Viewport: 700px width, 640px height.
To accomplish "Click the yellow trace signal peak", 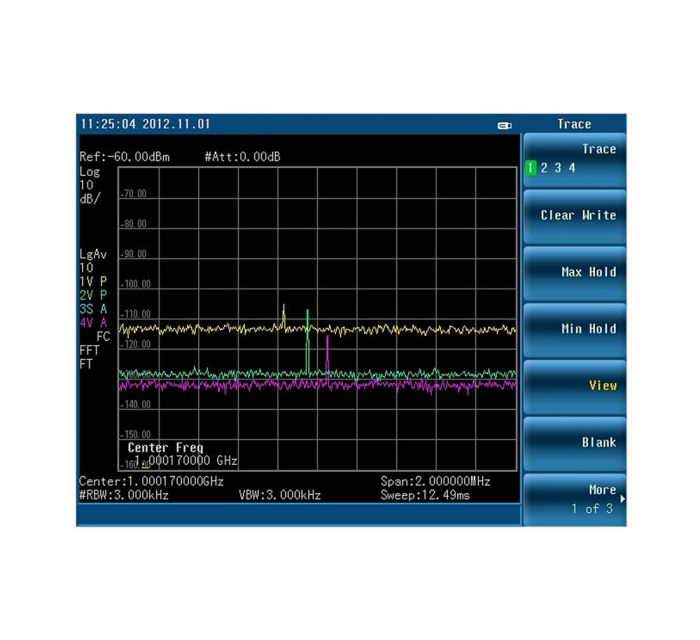I will click(284, 307).
